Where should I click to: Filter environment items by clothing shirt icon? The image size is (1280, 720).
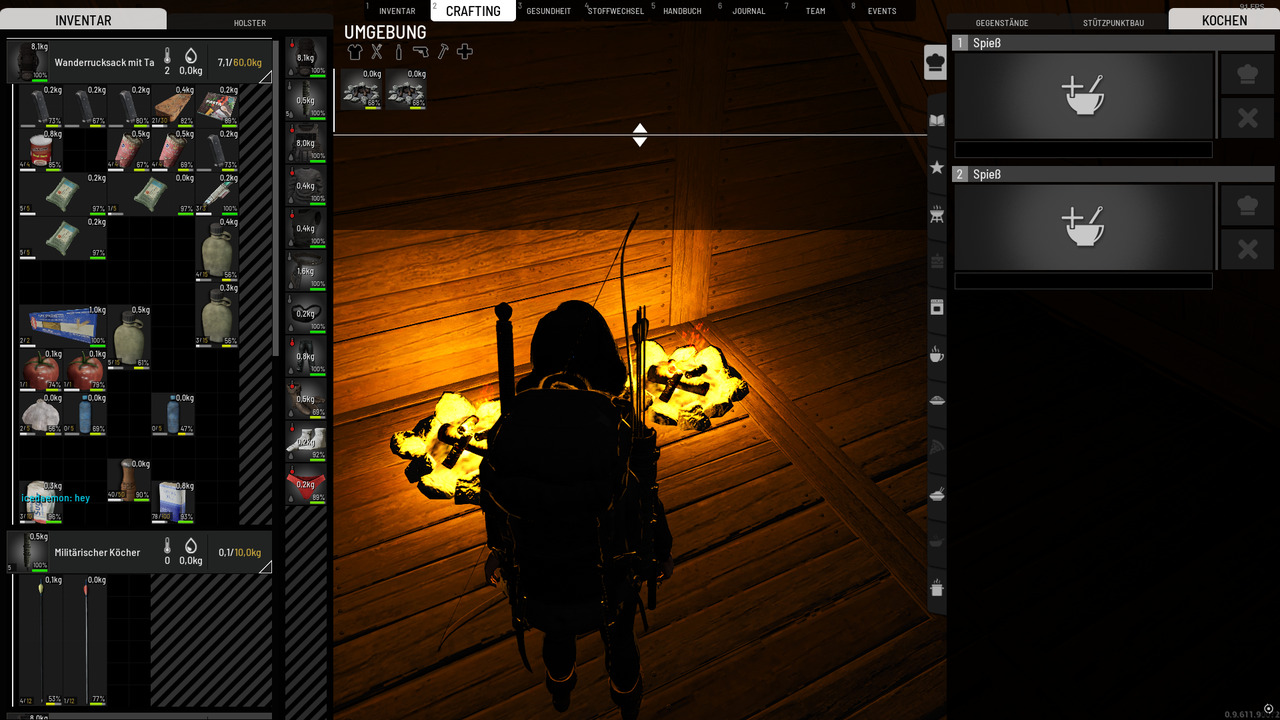click(355, 52)
